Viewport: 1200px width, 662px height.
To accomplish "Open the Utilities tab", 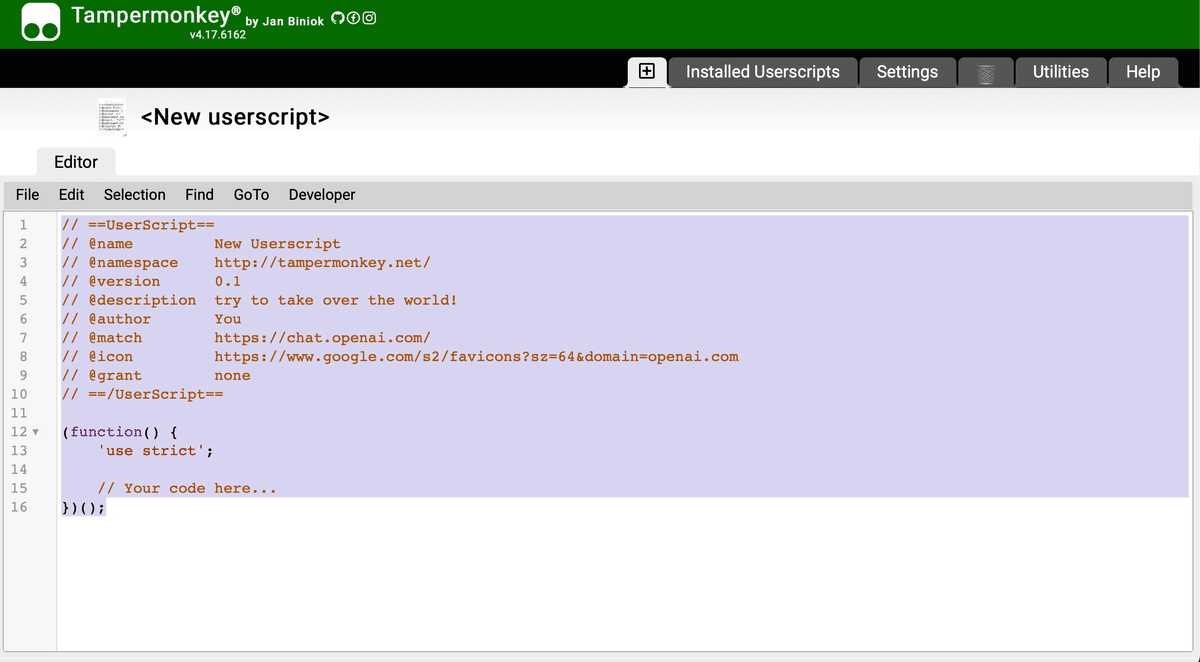I will coord(1060,72).
